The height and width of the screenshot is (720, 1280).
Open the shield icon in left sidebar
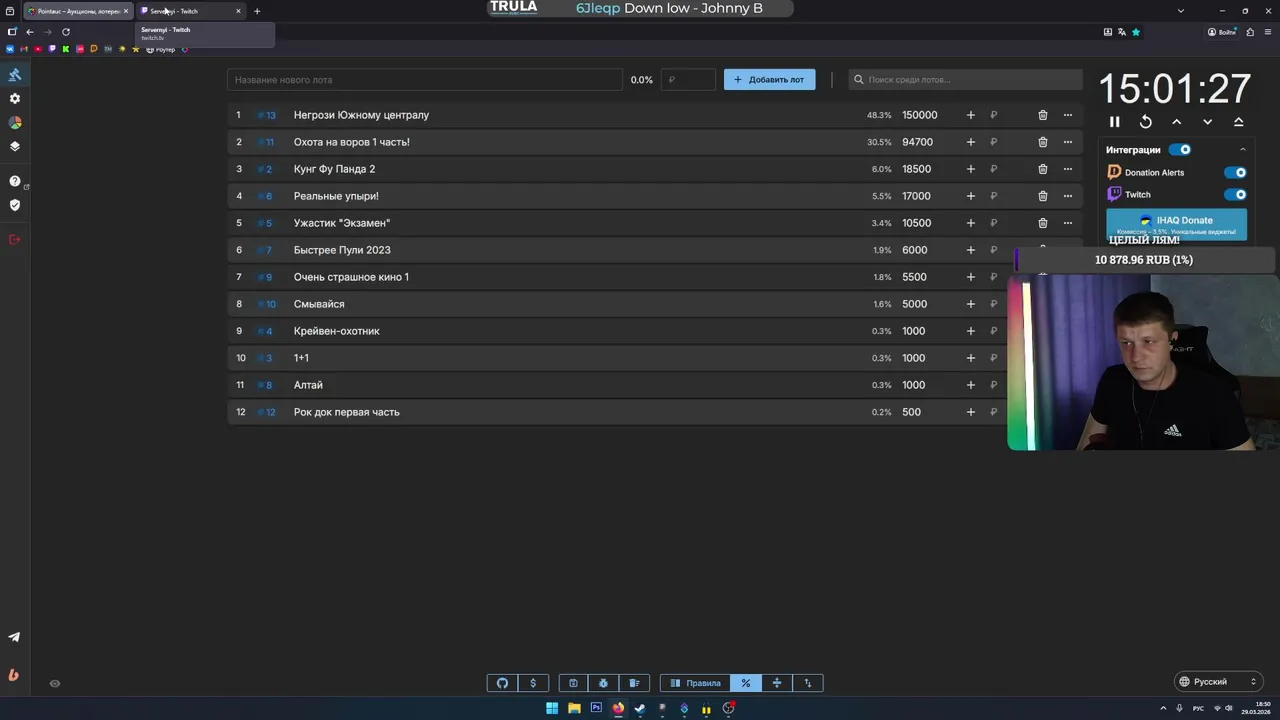tap(15, 205)
